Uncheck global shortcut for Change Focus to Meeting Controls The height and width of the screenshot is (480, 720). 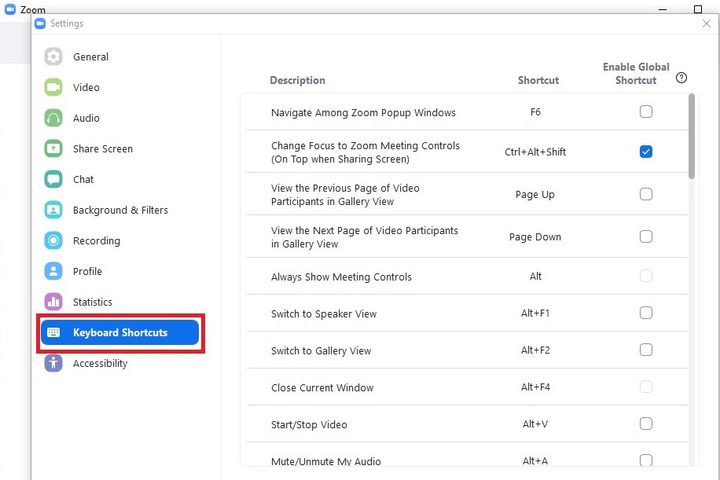pos(646,152)
